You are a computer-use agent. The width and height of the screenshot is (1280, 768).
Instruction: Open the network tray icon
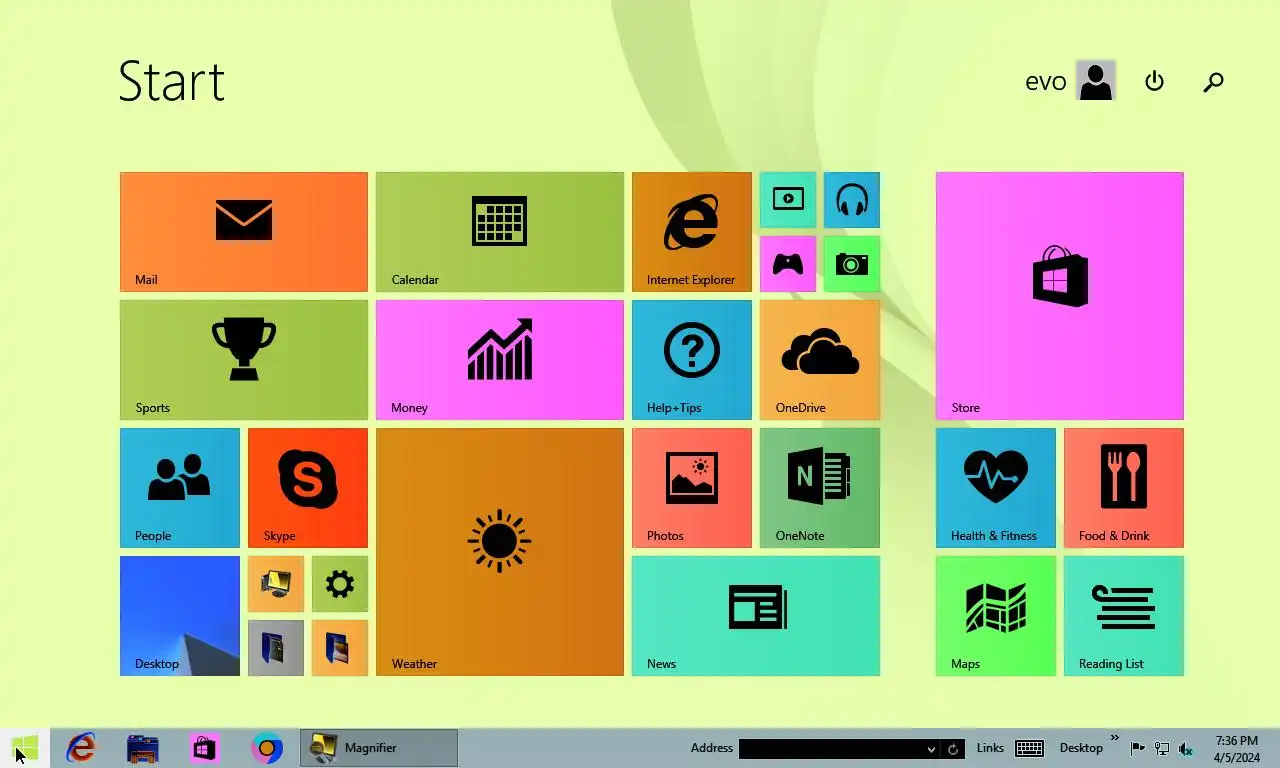(1162, 748)
